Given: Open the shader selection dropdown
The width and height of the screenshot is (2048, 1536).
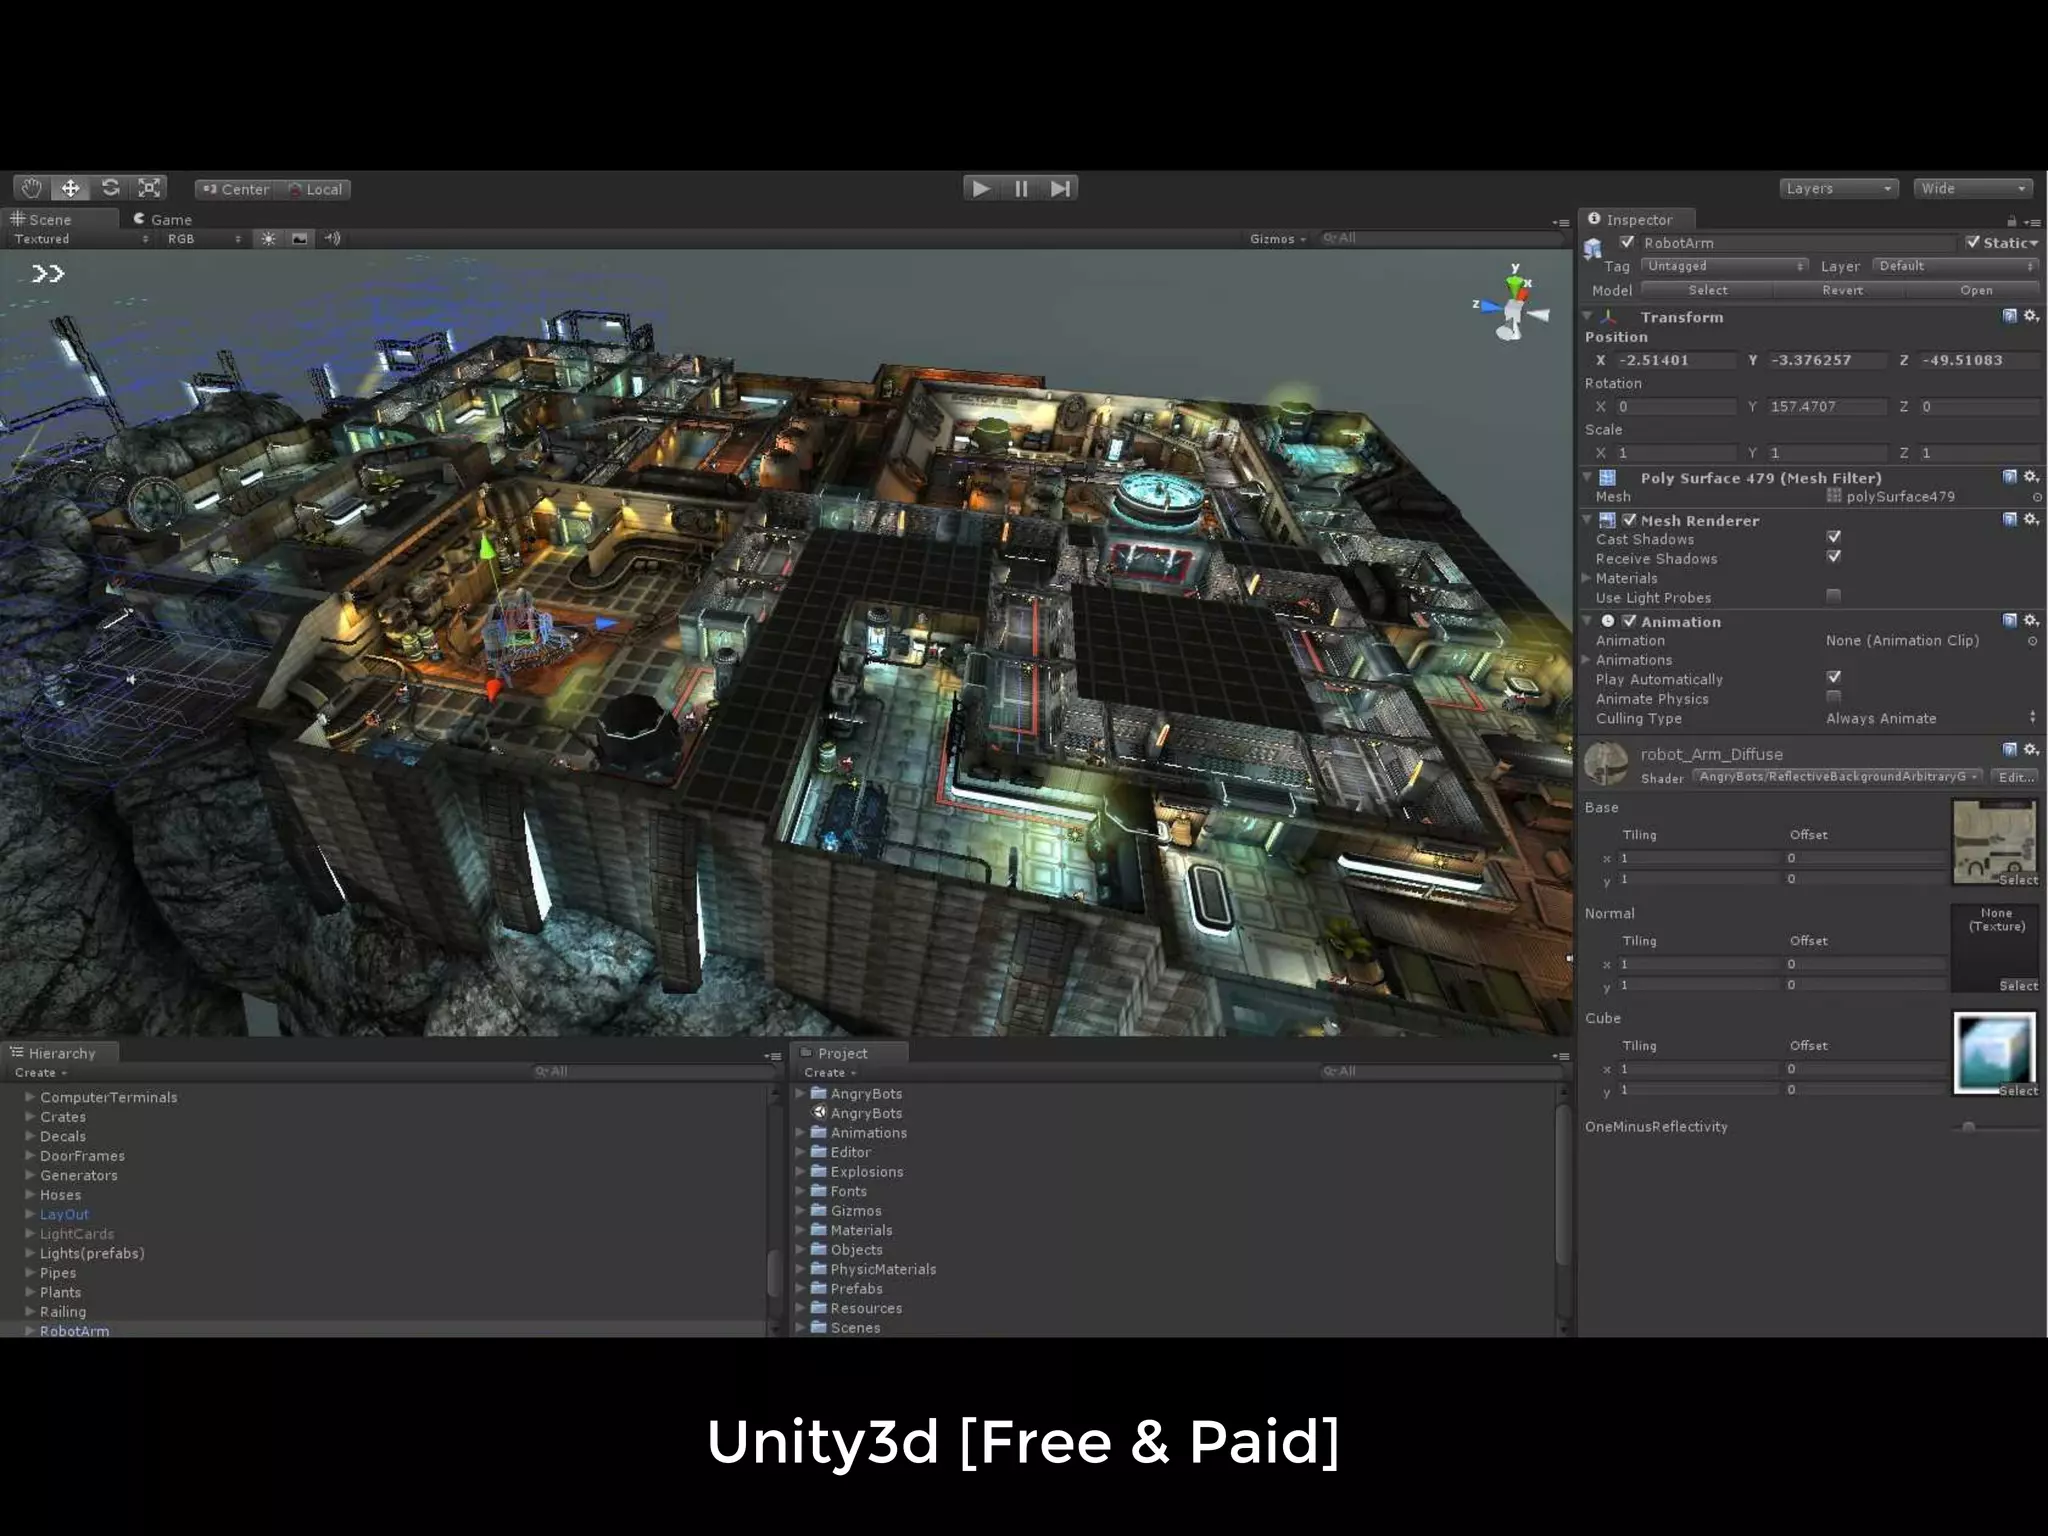Looking at the screenshot, I should pyautogui.click(x=1838, y=777).
